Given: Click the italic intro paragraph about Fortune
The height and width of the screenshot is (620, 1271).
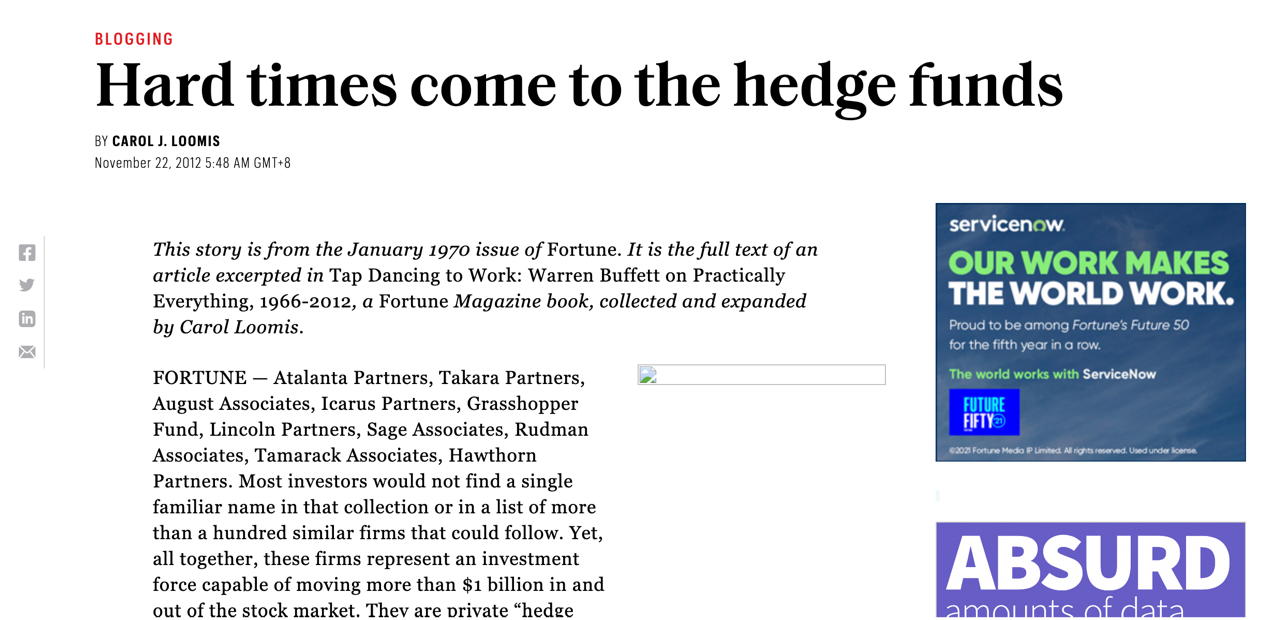Looking at the screenshot, I should (485, 288).
